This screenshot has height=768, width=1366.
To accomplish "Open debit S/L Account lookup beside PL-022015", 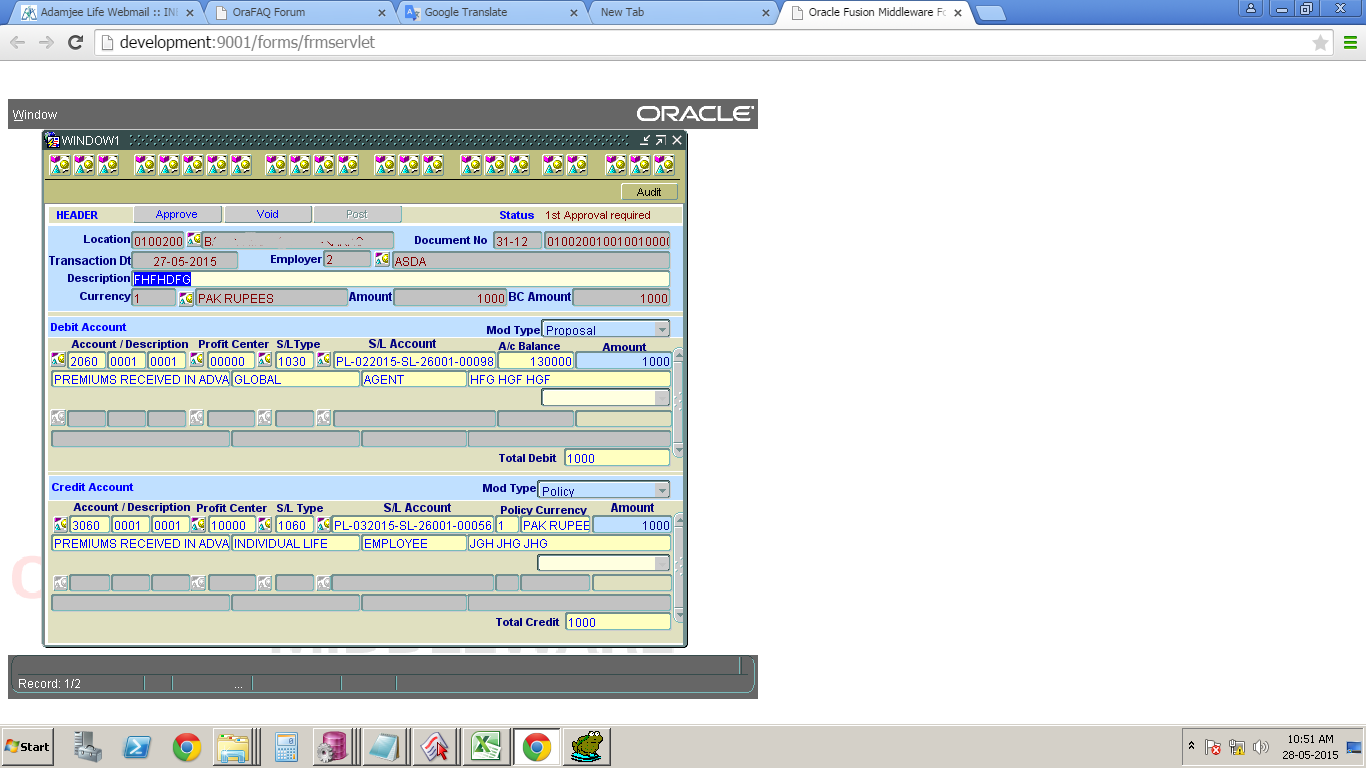I will (x=324, y=360).
